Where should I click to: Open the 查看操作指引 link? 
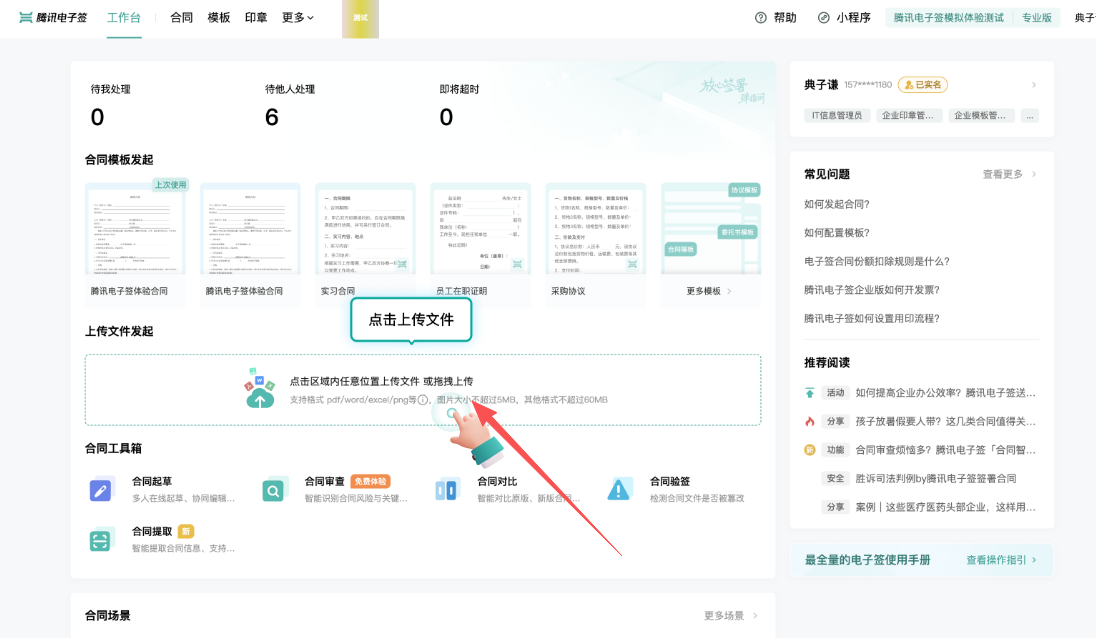coord(996,562)
